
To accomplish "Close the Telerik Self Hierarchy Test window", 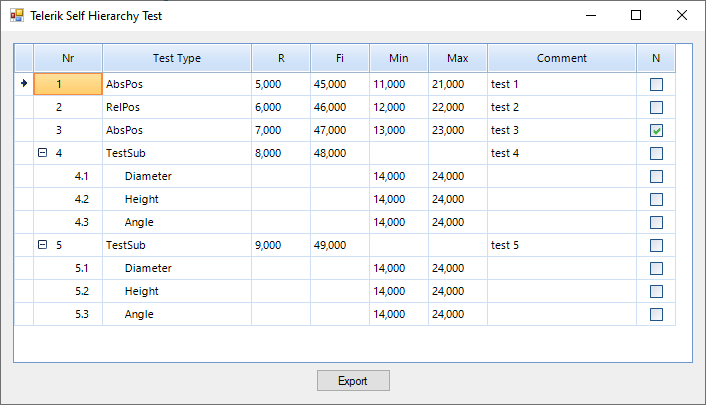I will pos(682,16).
